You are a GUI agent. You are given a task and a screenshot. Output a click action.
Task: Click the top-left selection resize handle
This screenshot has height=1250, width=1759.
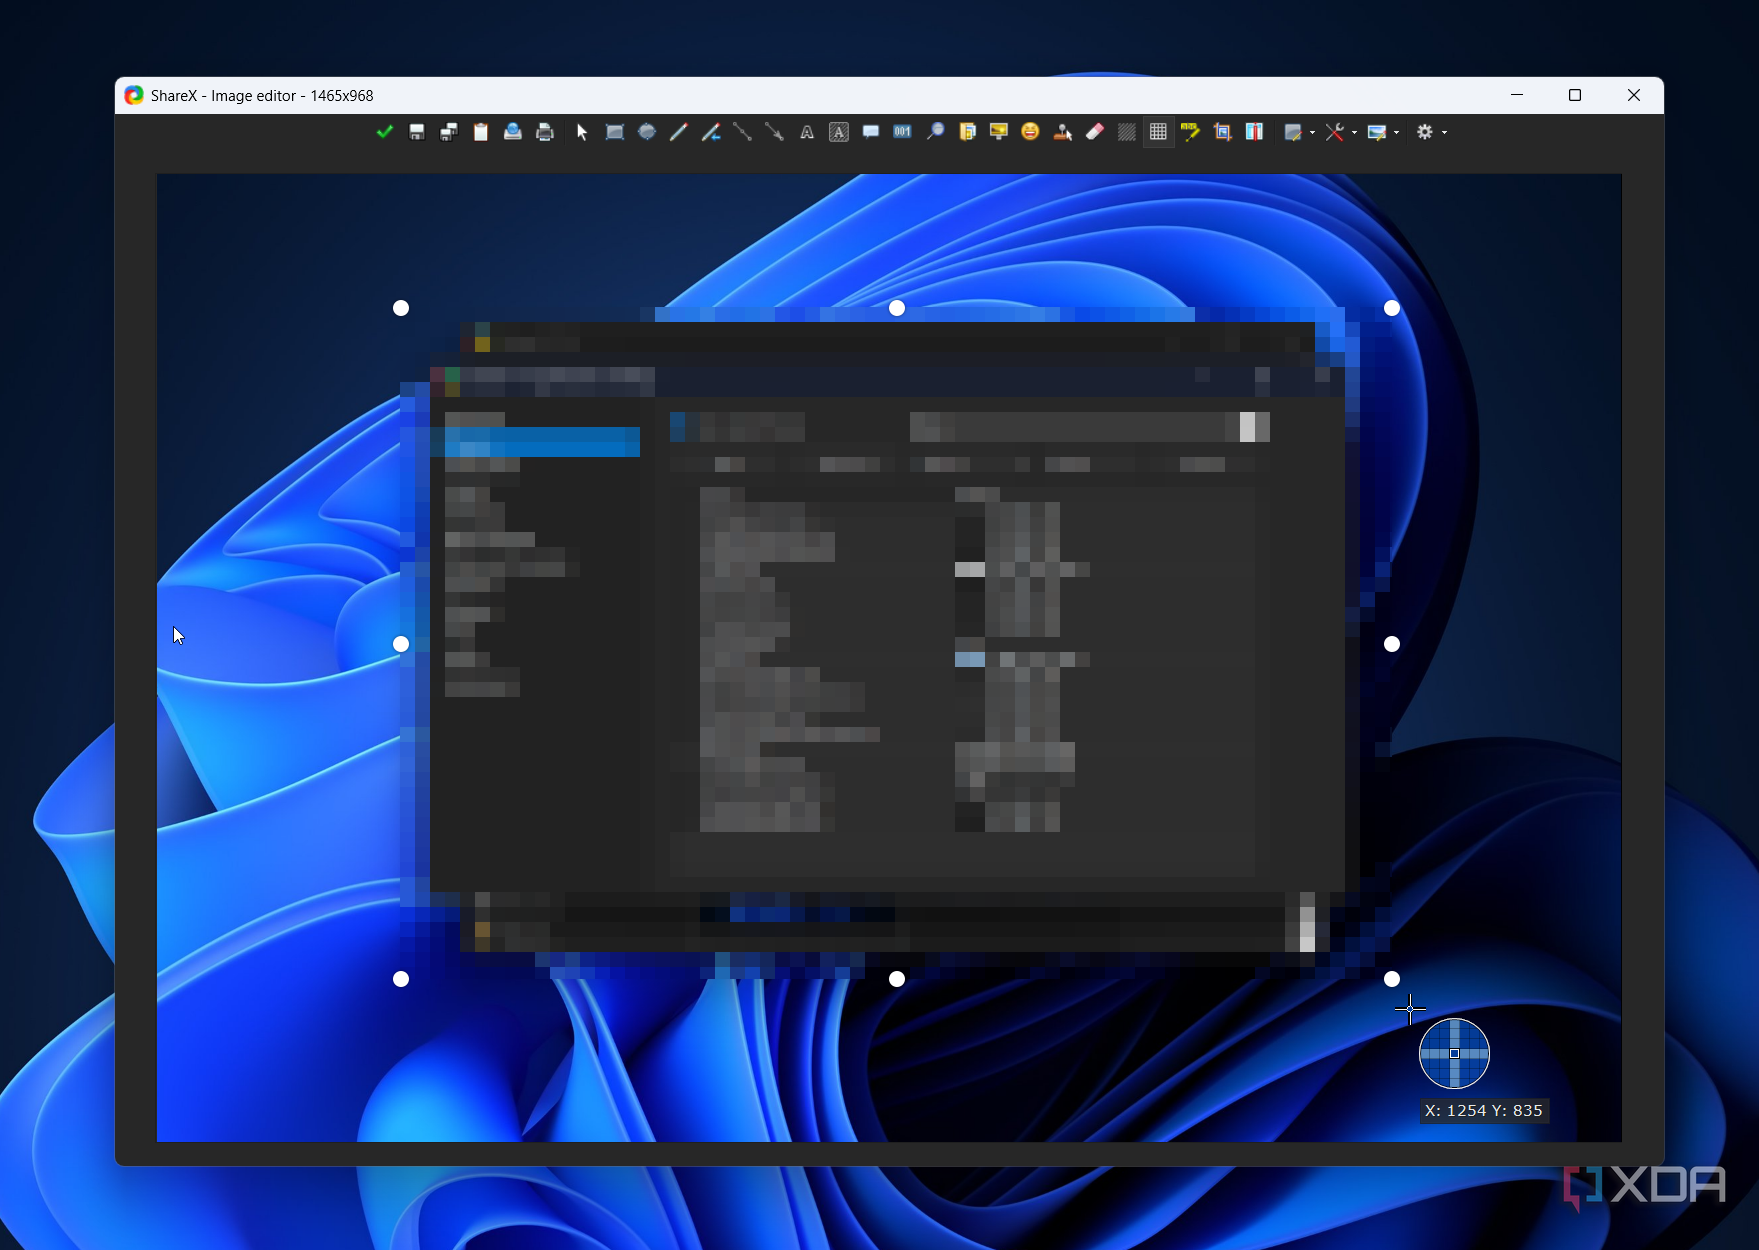coord(401,308)
